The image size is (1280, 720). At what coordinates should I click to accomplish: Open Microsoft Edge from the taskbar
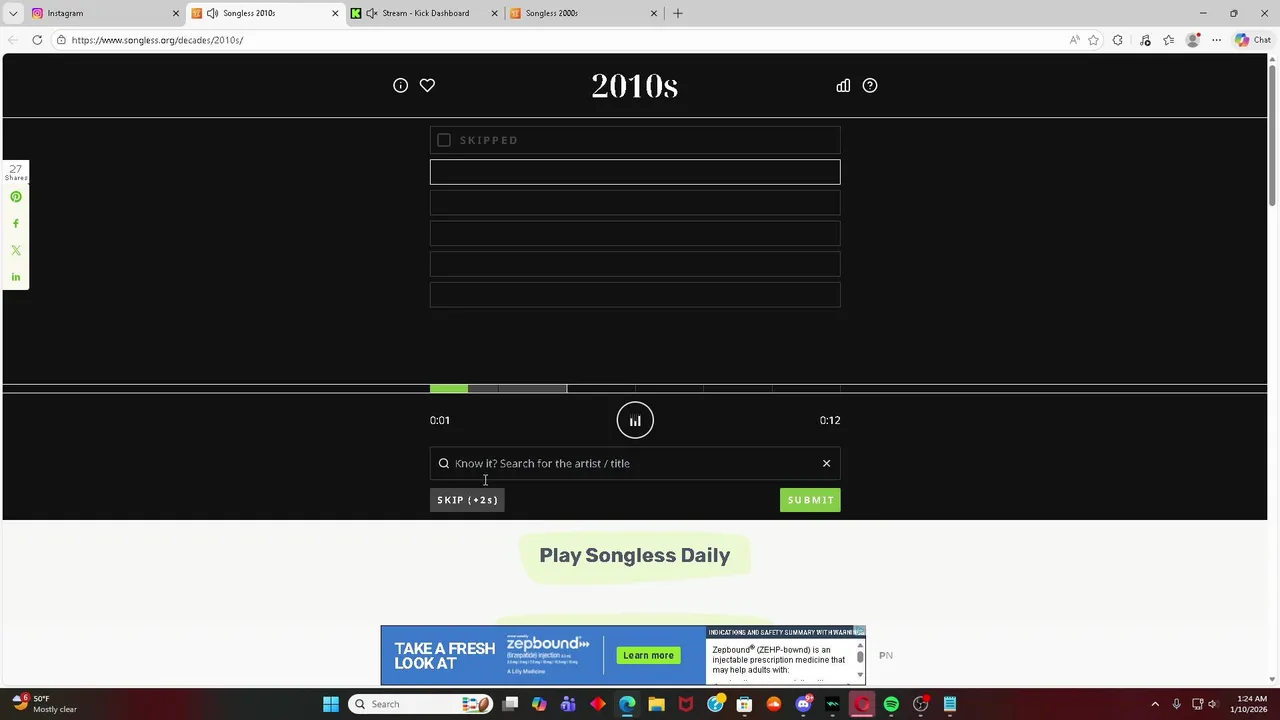[x=627, y=704]
